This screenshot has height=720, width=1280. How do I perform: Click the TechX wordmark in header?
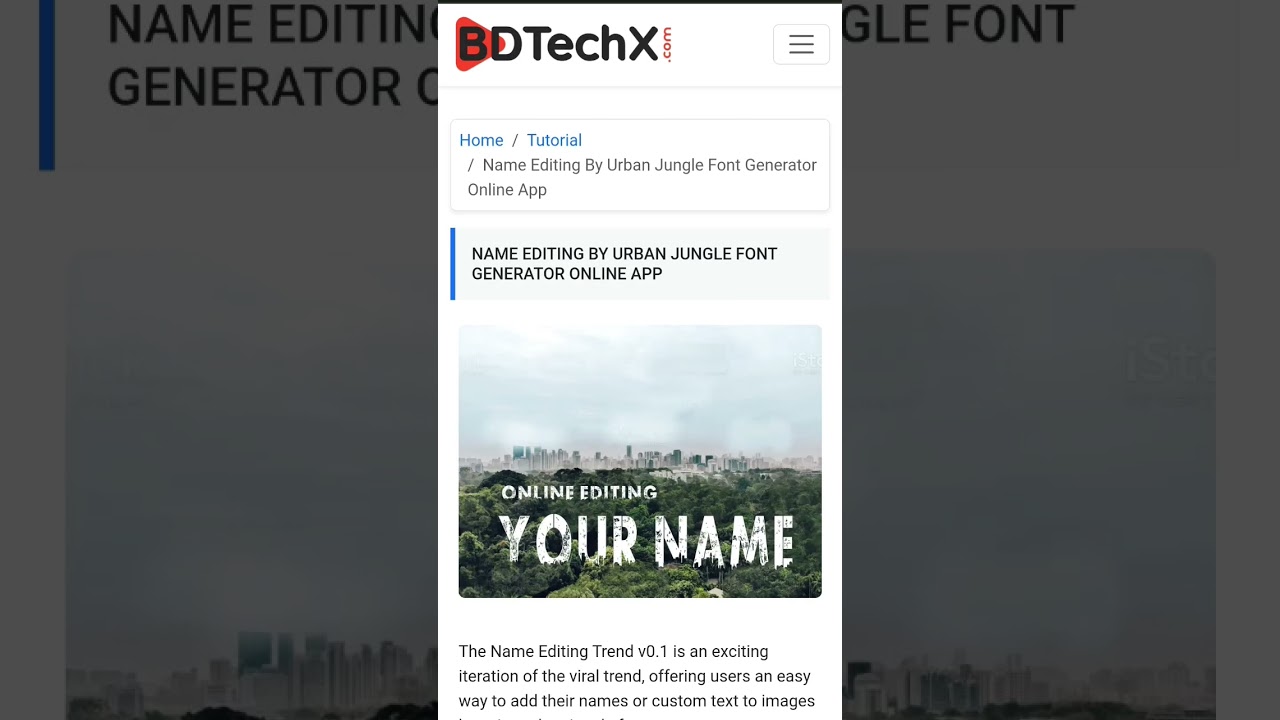point(590,44)
